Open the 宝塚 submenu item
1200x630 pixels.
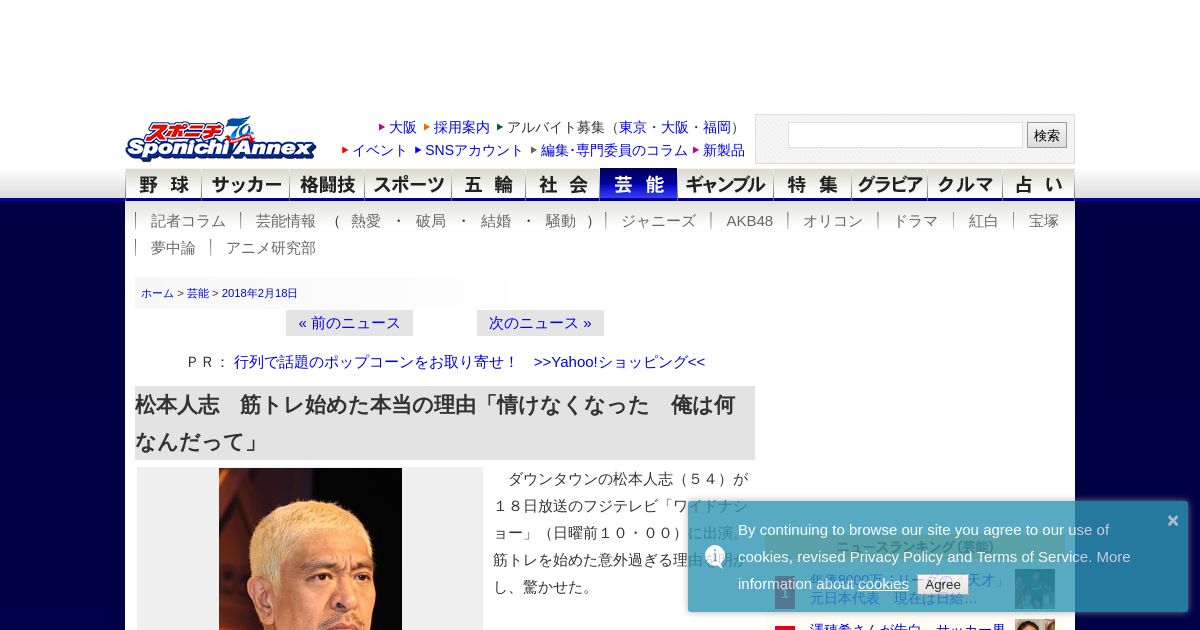coord(1043,221)
